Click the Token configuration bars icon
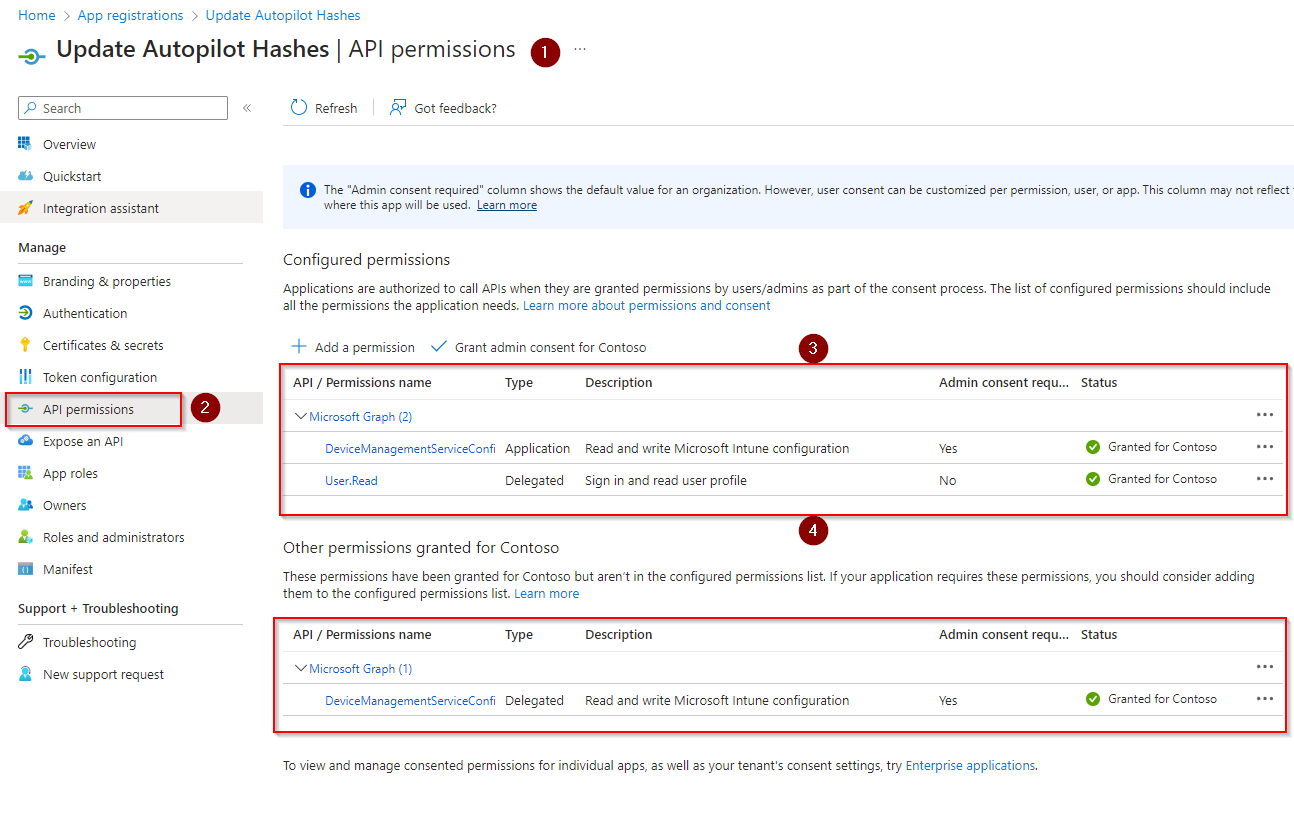 click(x=25, y=377)
